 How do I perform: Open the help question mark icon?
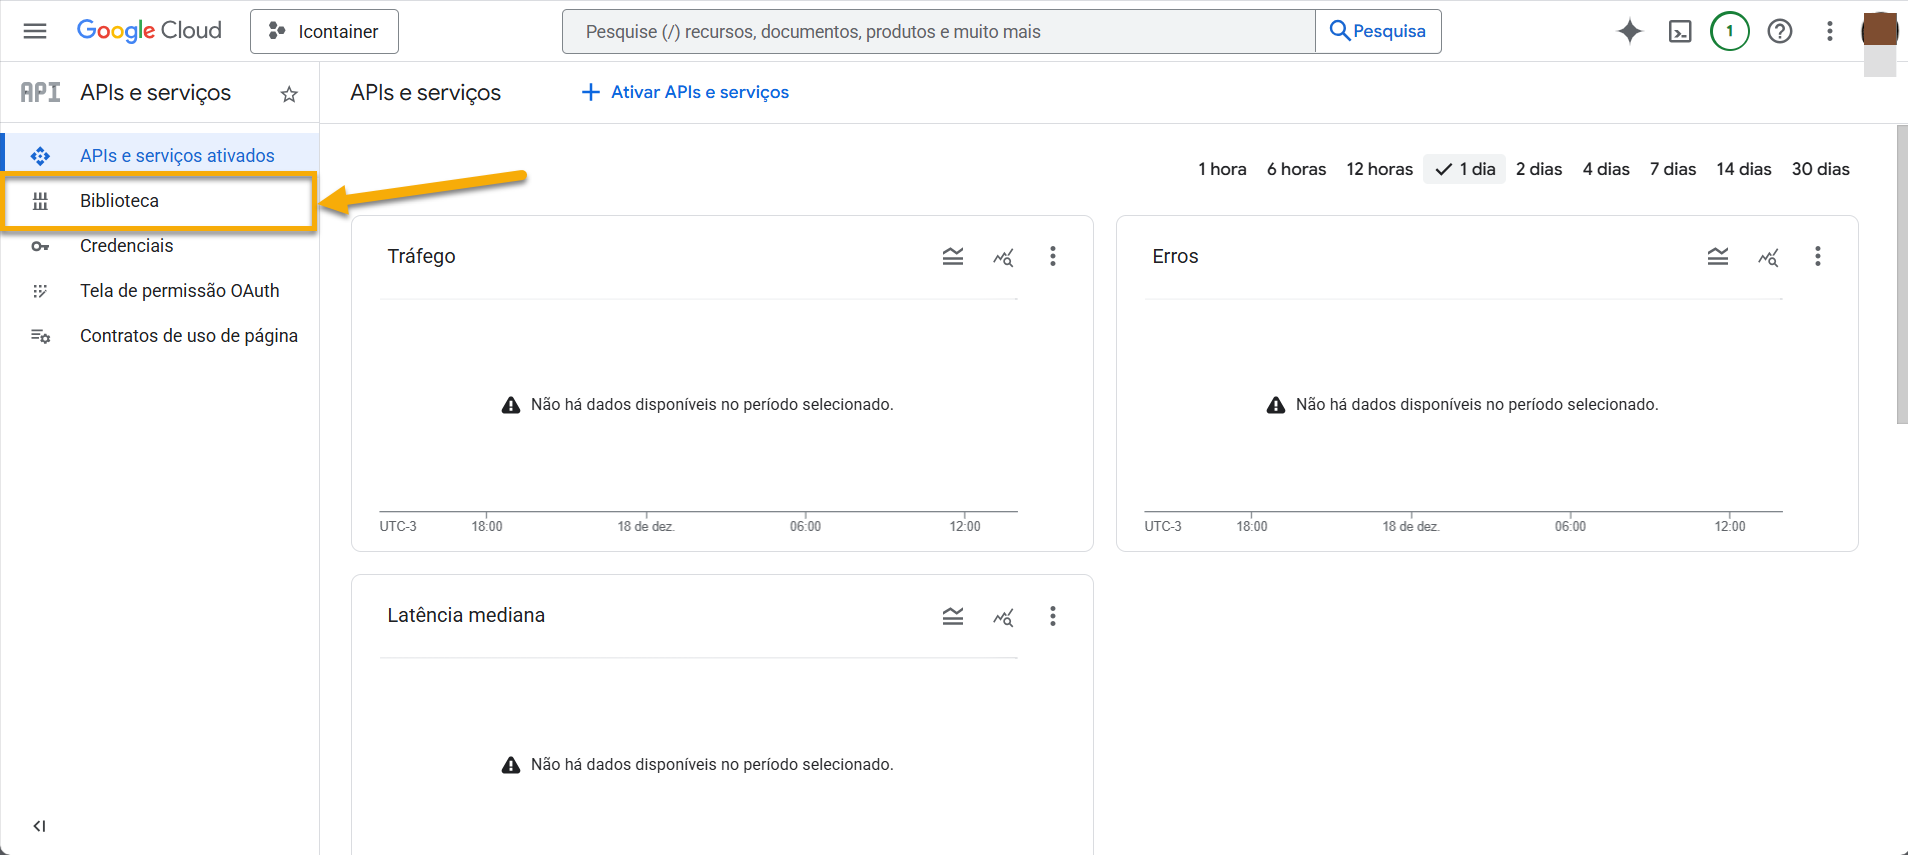(1780, 31)
